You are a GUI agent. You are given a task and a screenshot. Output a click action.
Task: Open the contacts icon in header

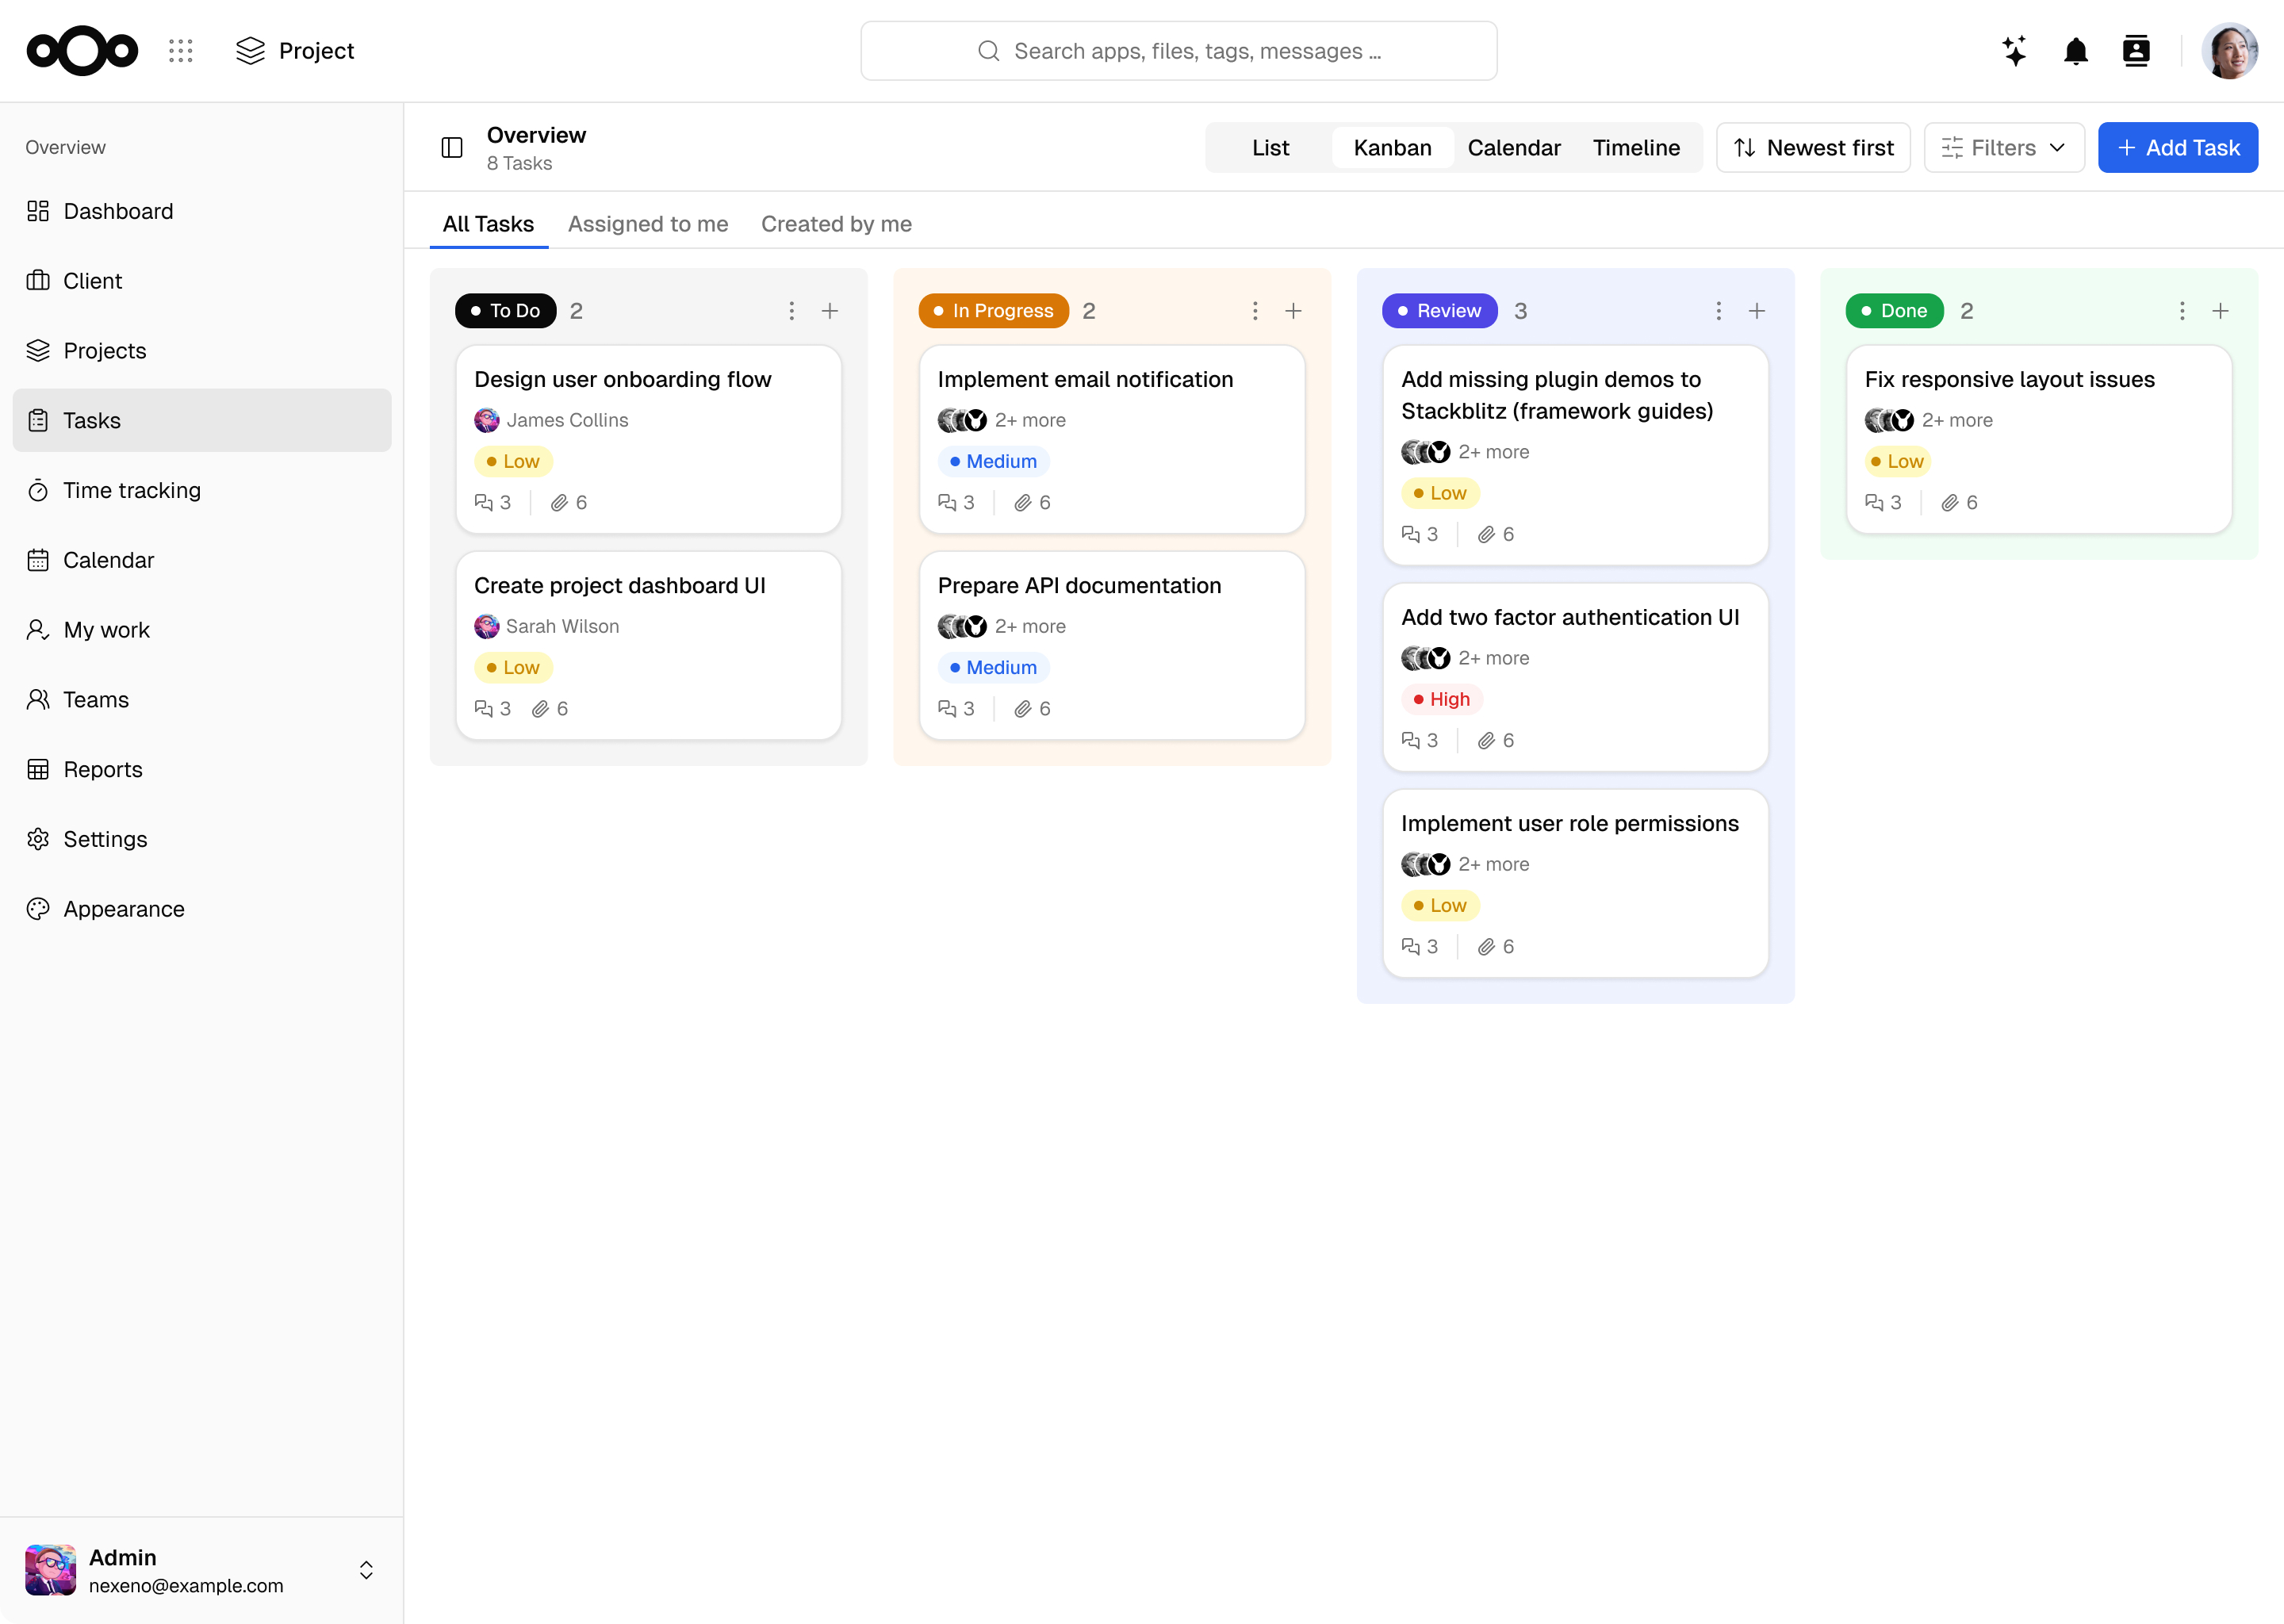click(x=2136, y=51)
